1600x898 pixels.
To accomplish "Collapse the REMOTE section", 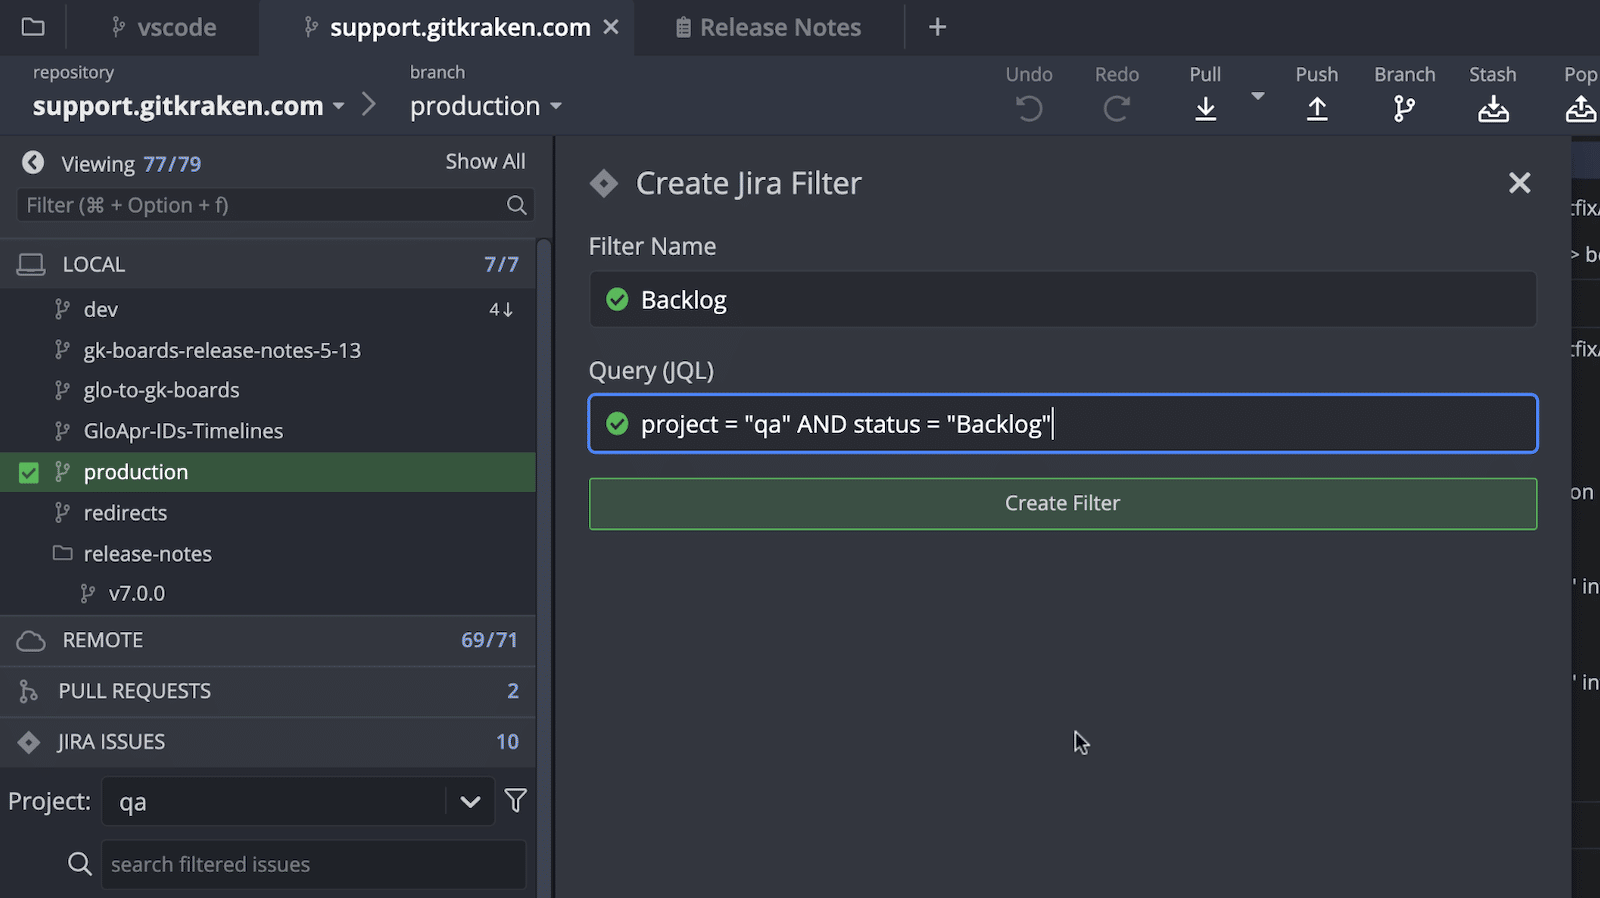I will pos(103,640).
